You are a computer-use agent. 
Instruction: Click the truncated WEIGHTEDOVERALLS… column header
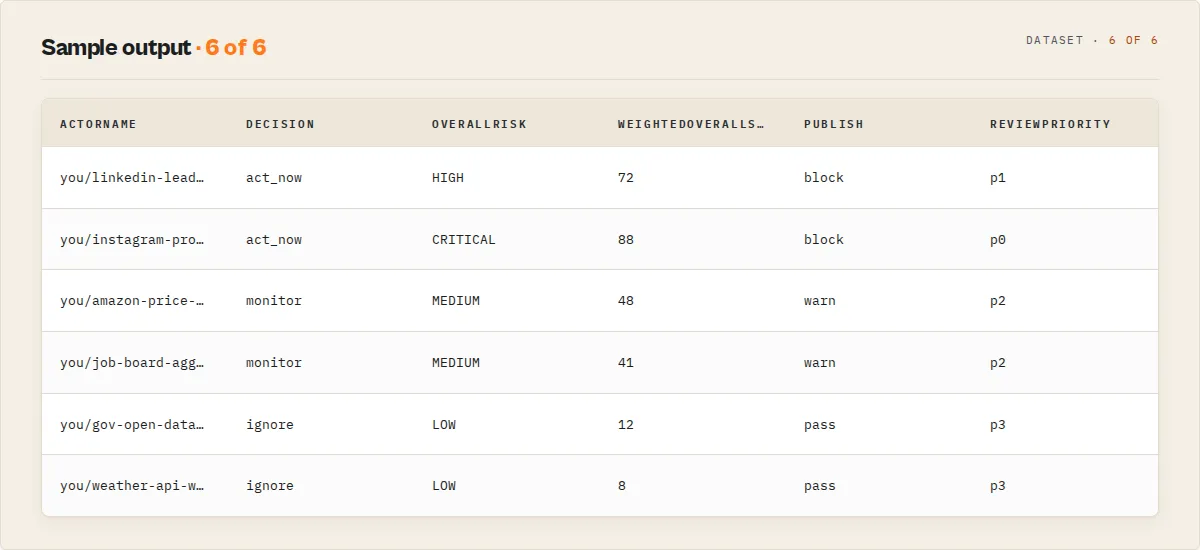(x=691, y=124)
